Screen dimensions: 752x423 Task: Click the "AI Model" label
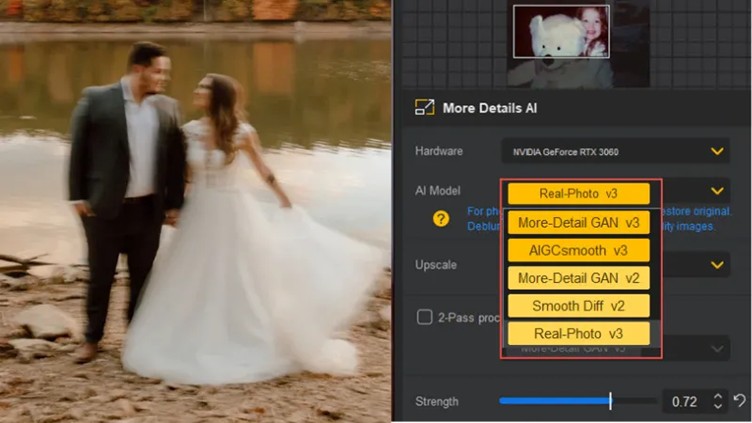(437, 191)
